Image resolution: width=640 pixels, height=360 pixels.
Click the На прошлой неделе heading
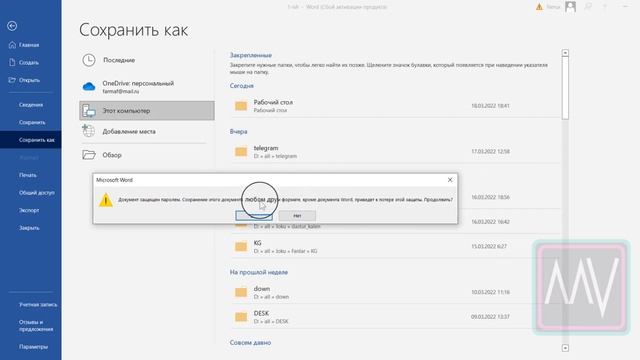[259, 272]
